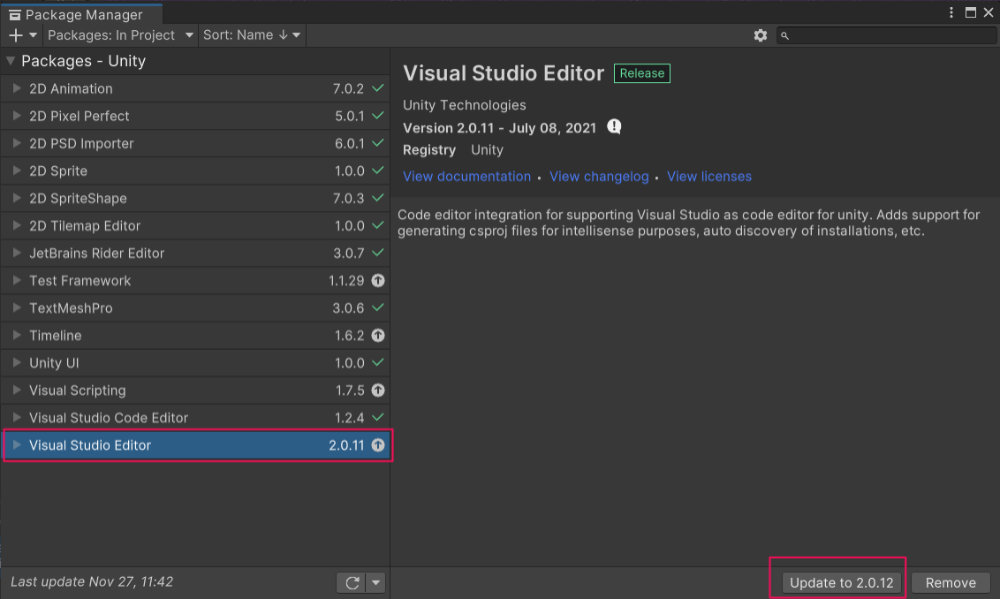Click the 1.1.29 version number
Screen dimensions: 1000x599
(x=346, y=281)
